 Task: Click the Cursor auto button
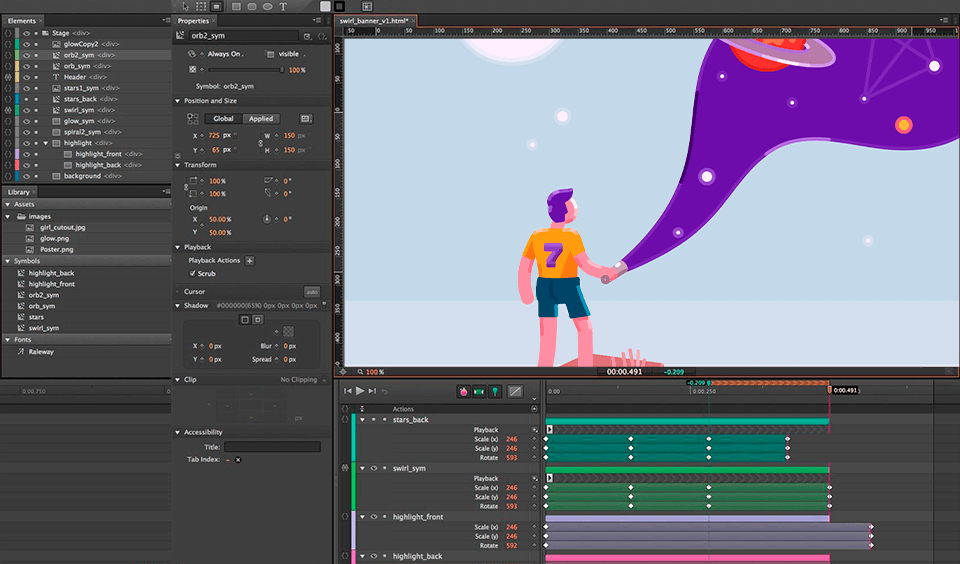(x=312, y=292)
